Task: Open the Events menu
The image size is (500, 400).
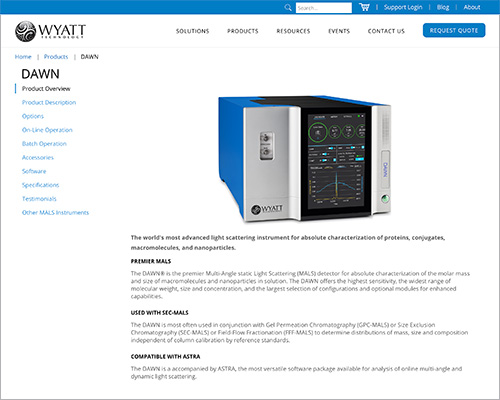Action: pos(339,31)
